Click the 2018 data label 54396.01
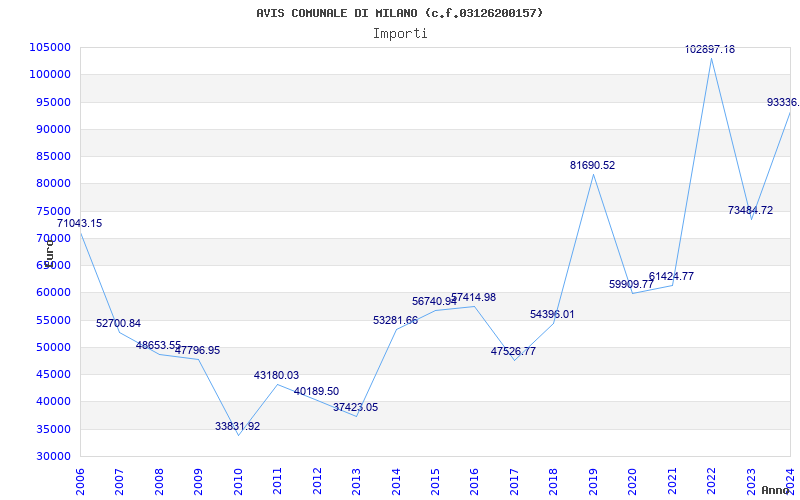This screenshot has width=800, height=500. (552, 314)
